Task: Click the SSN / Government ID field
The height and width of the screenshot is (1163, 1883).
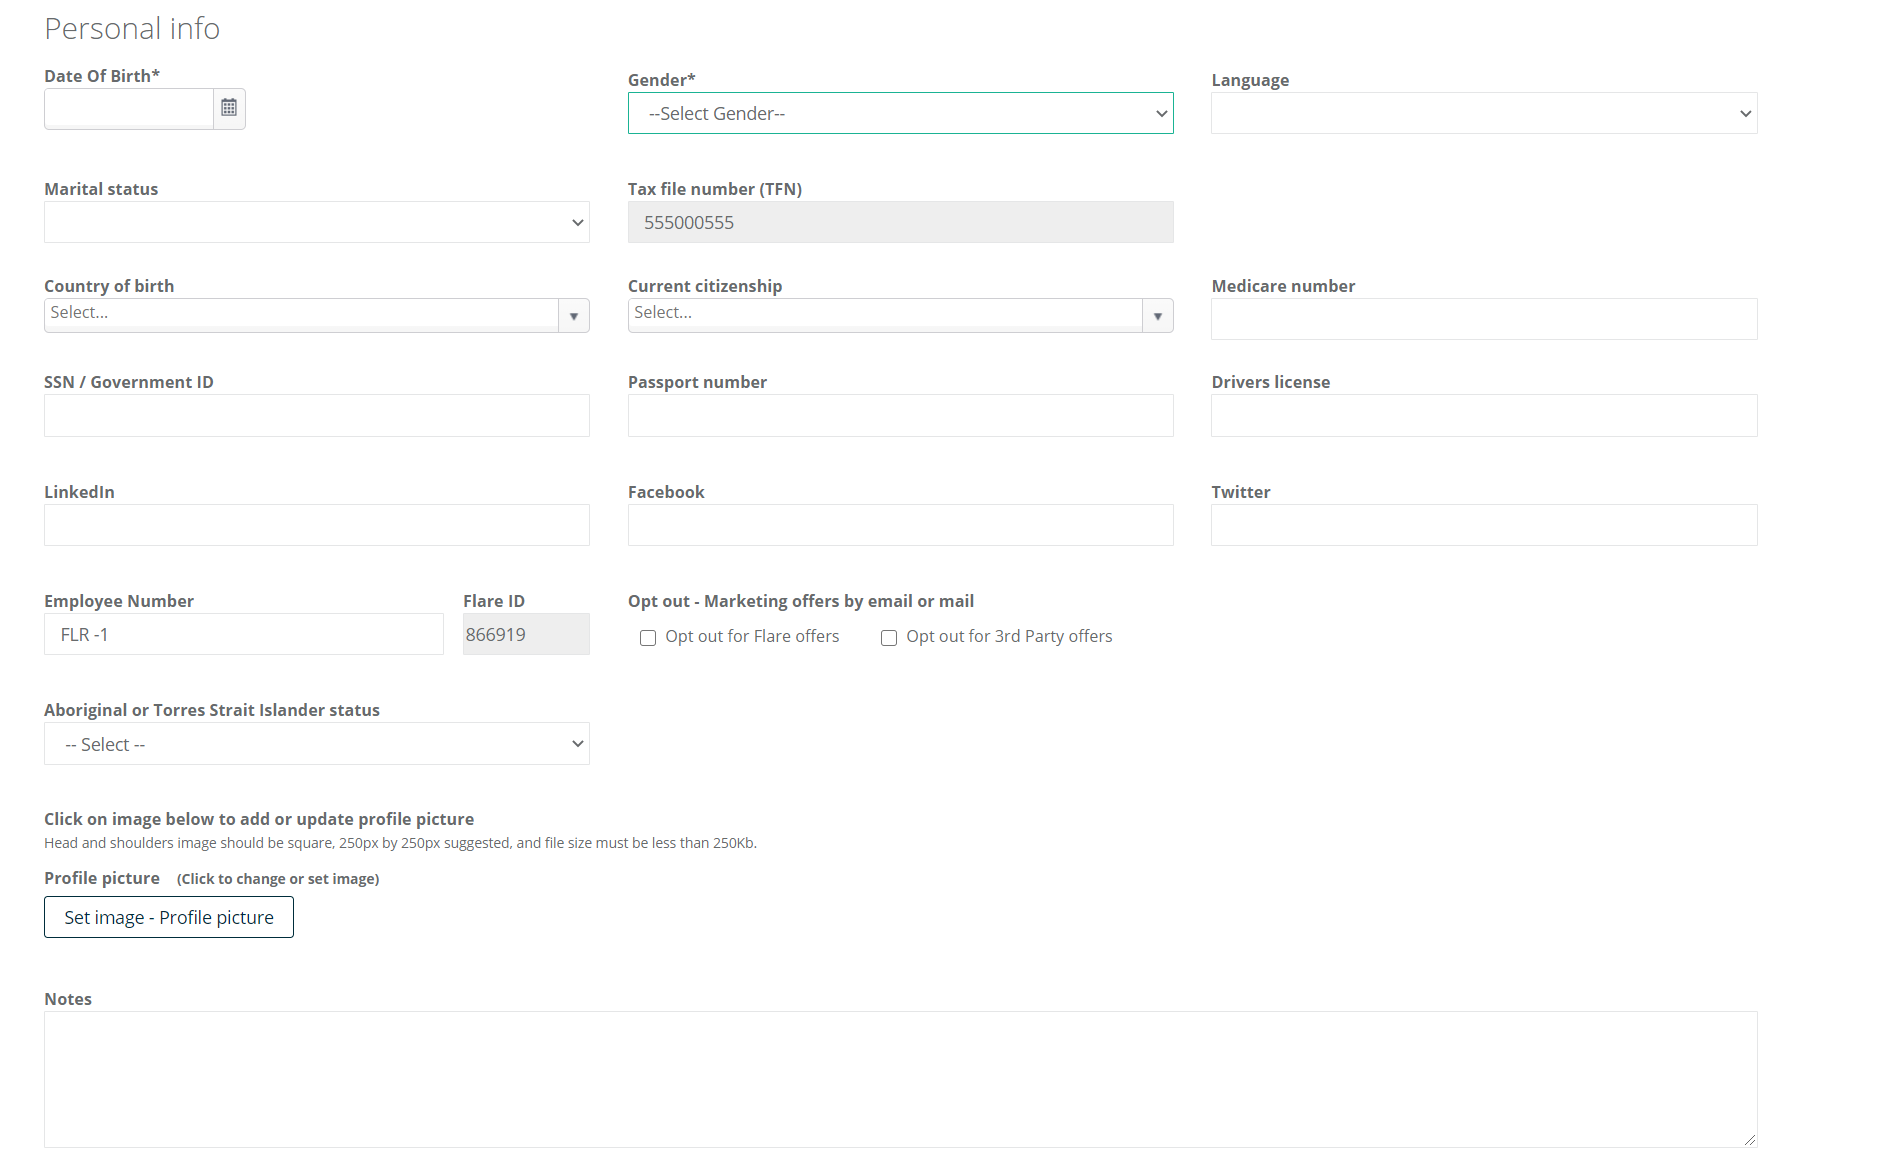Action: [x=317, y=415]
